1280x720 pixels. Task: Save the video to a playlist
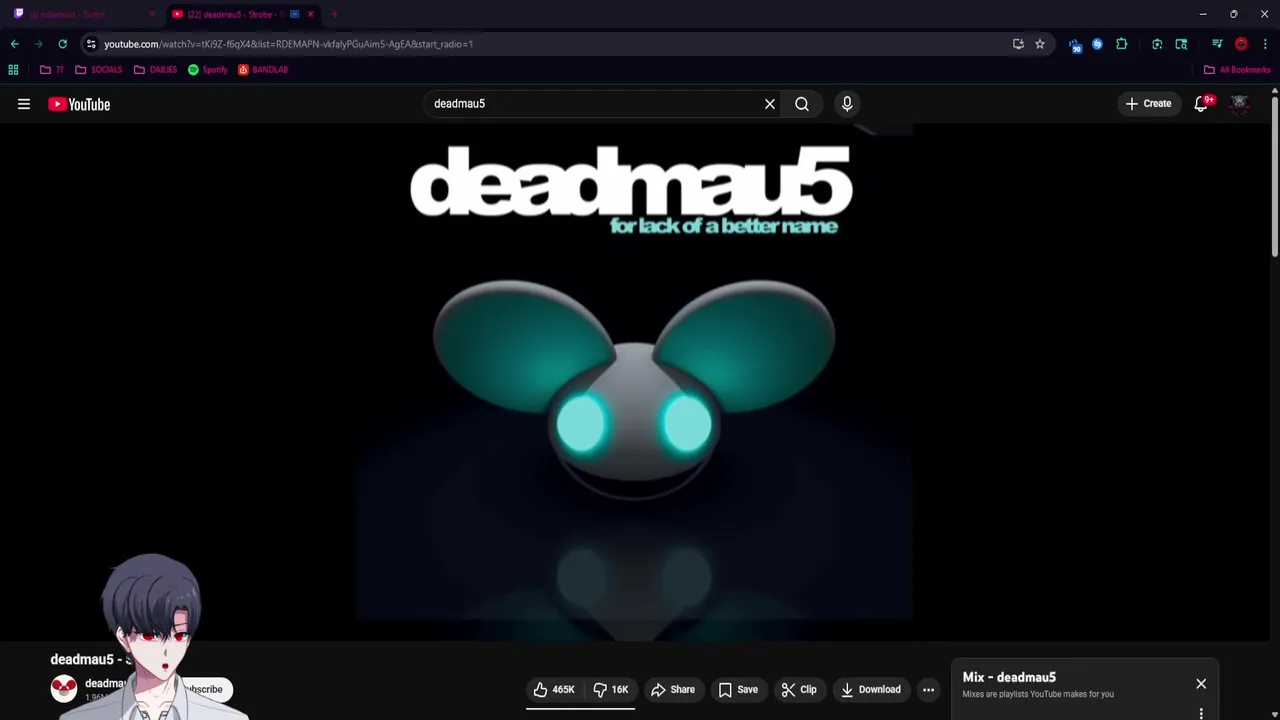click(738, 689)
